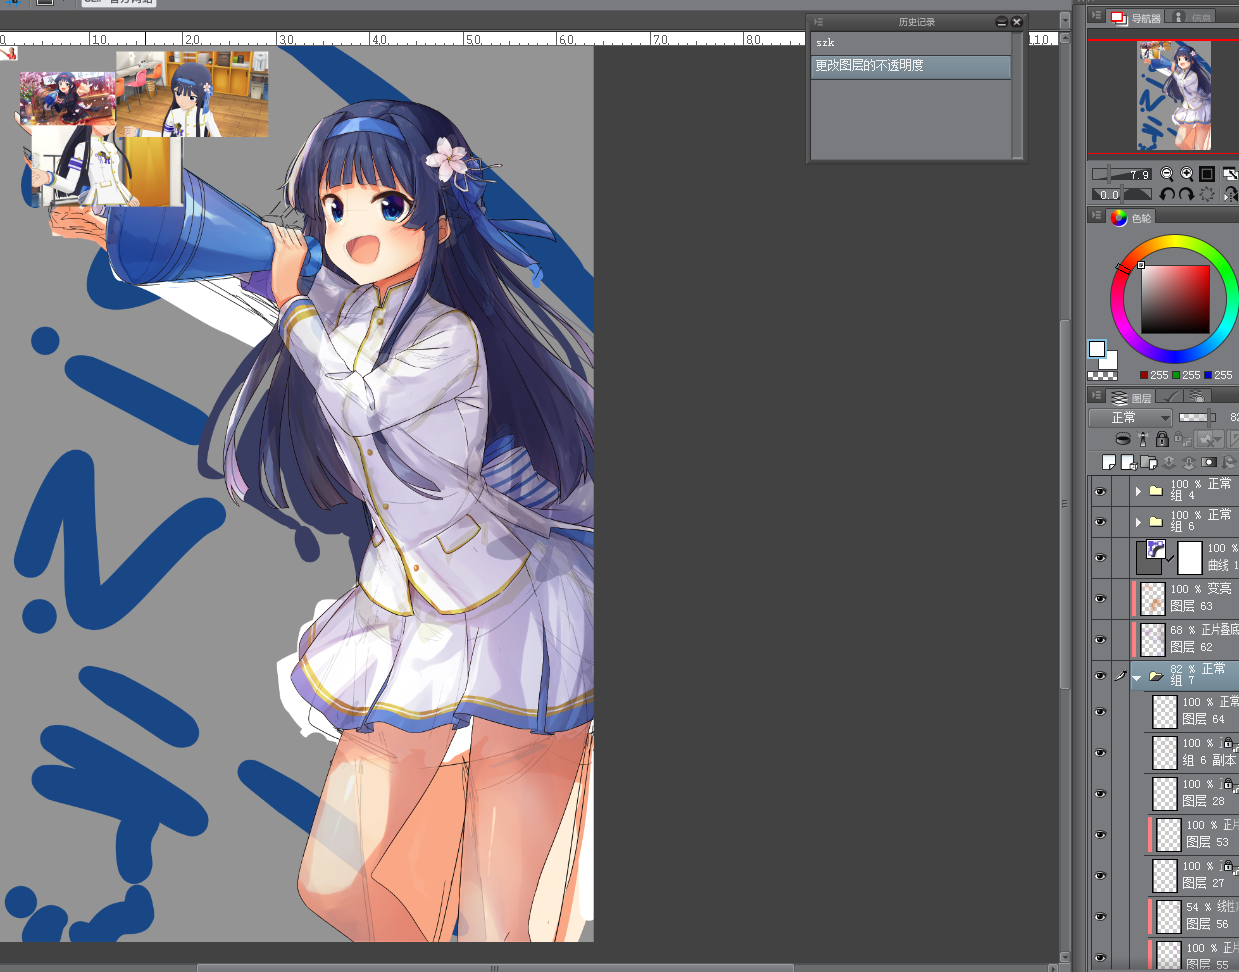Open the Color Wheel panel menu icon
Image resolution: width=1239 pixels, height=972 pixels.
[1096, 216]
